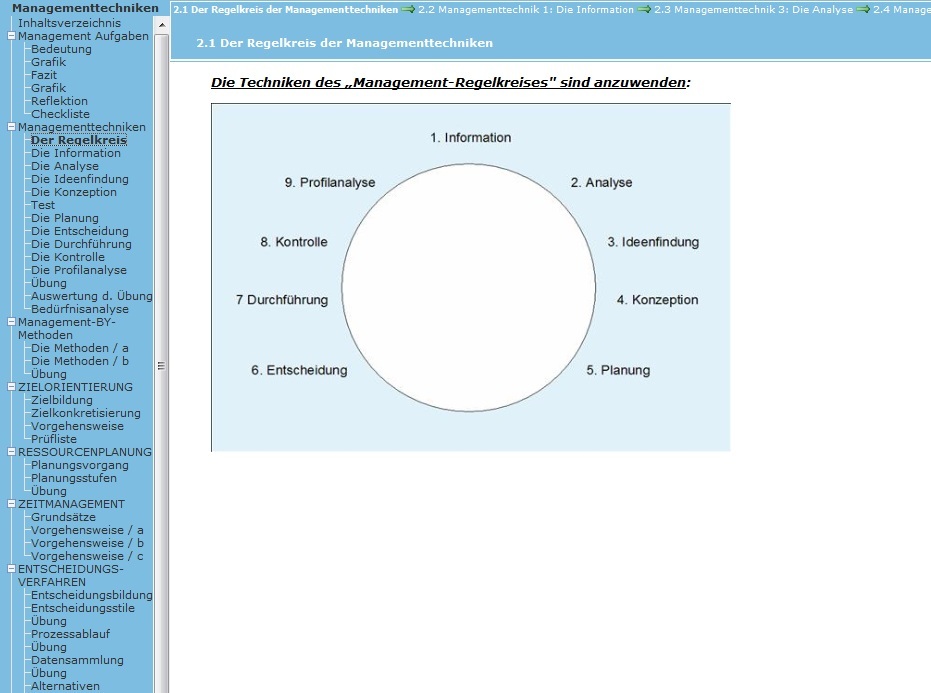931x693 pixels.
Task: Collapse the Management-BY-Methoden section
Action: click(11, 322)
